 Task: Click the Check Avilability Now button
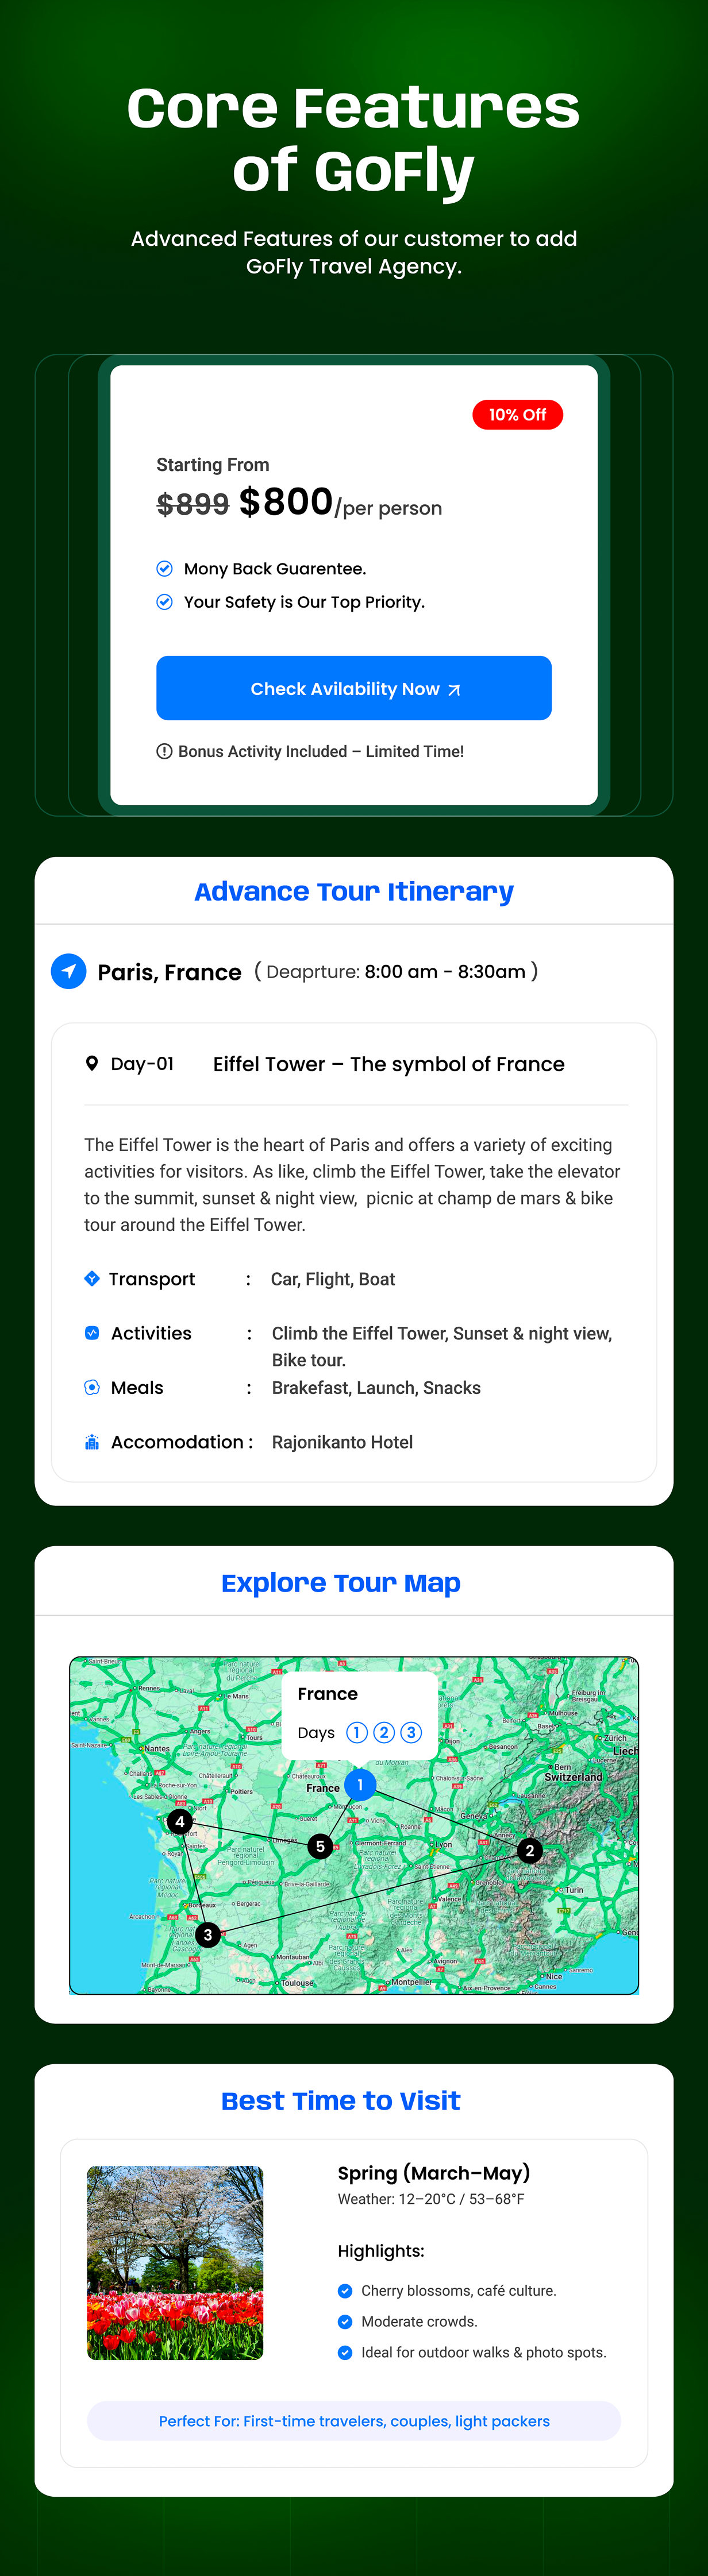click(x=353, y=688)
